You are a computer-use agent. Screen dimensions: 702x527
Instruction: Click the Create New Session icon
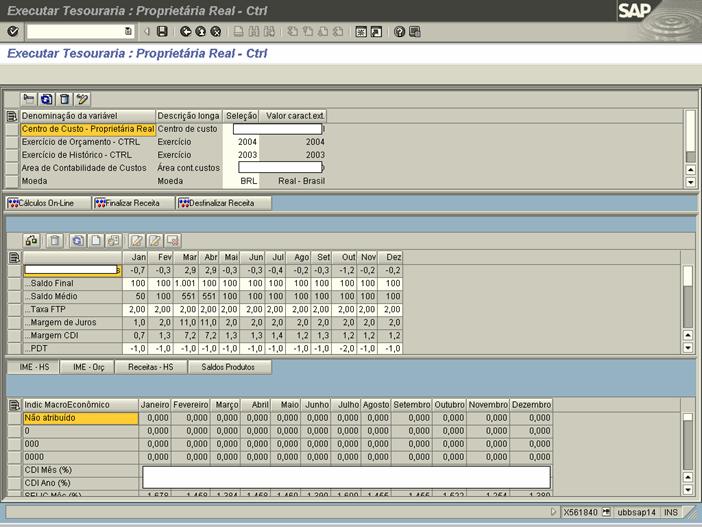pyautogui.click(x=361, y=31)
